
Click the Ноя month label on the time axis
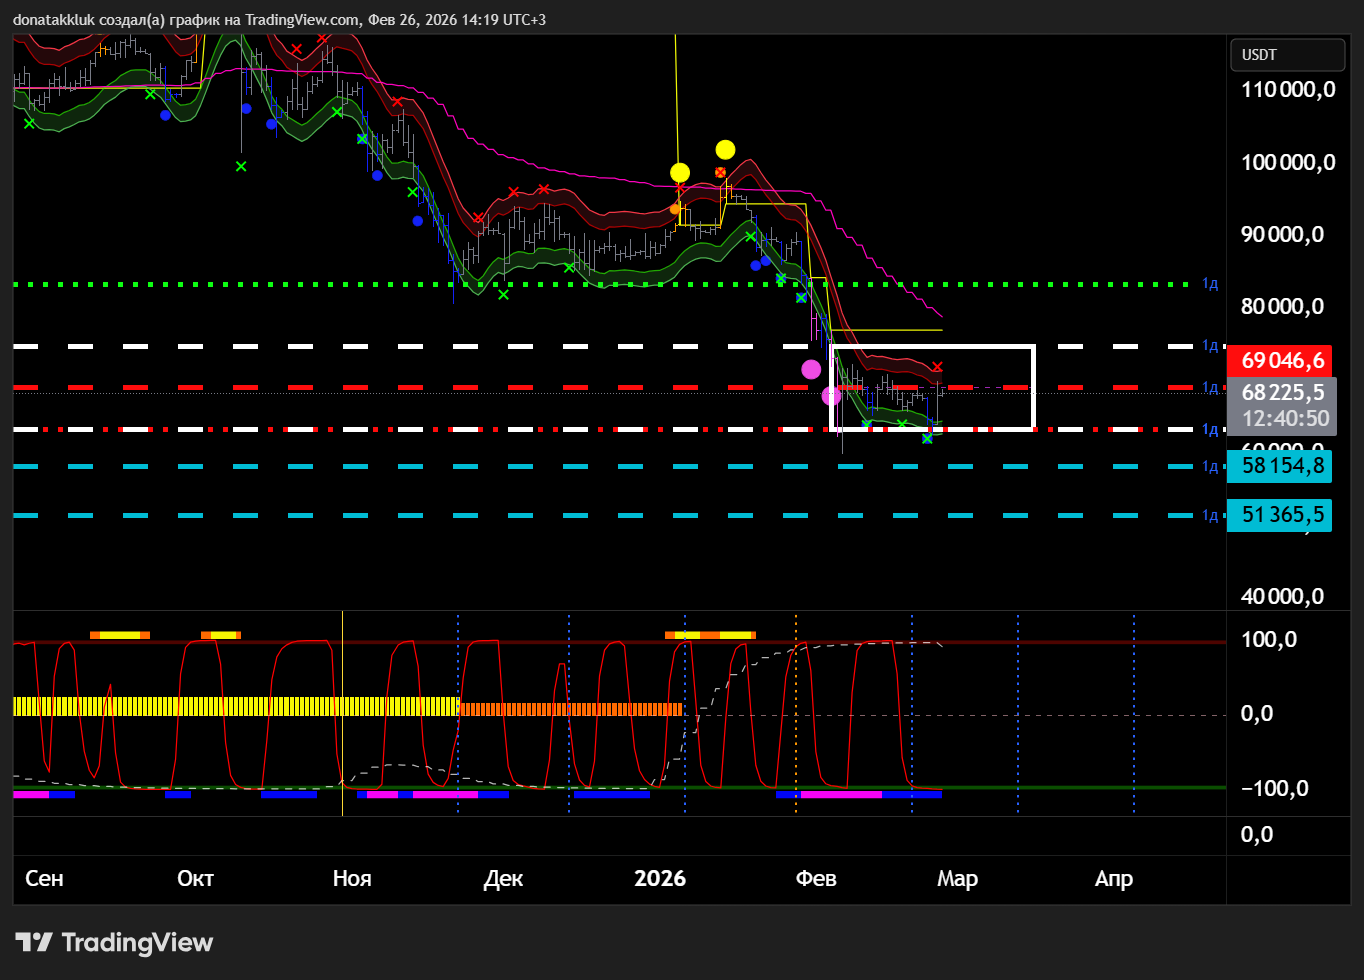coord(352,879)
